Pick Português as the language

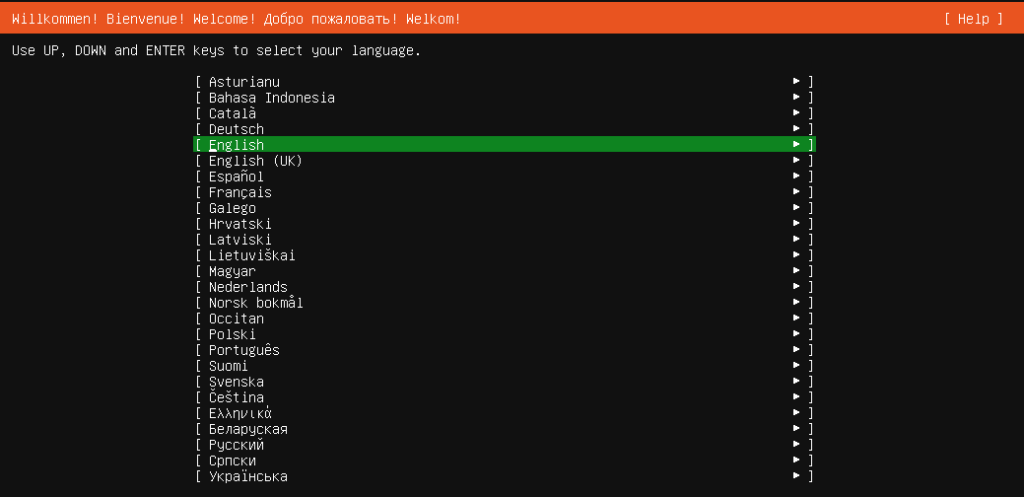pos(245,350)
